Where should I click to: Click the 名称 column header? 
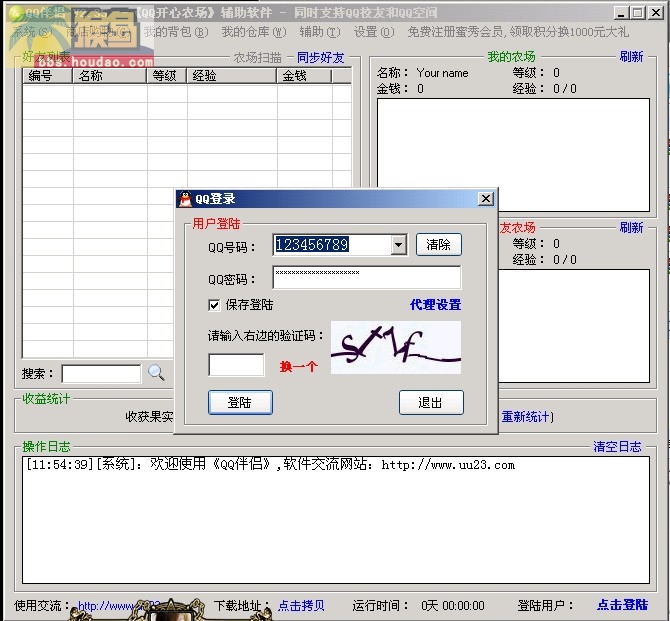(110, 76)
